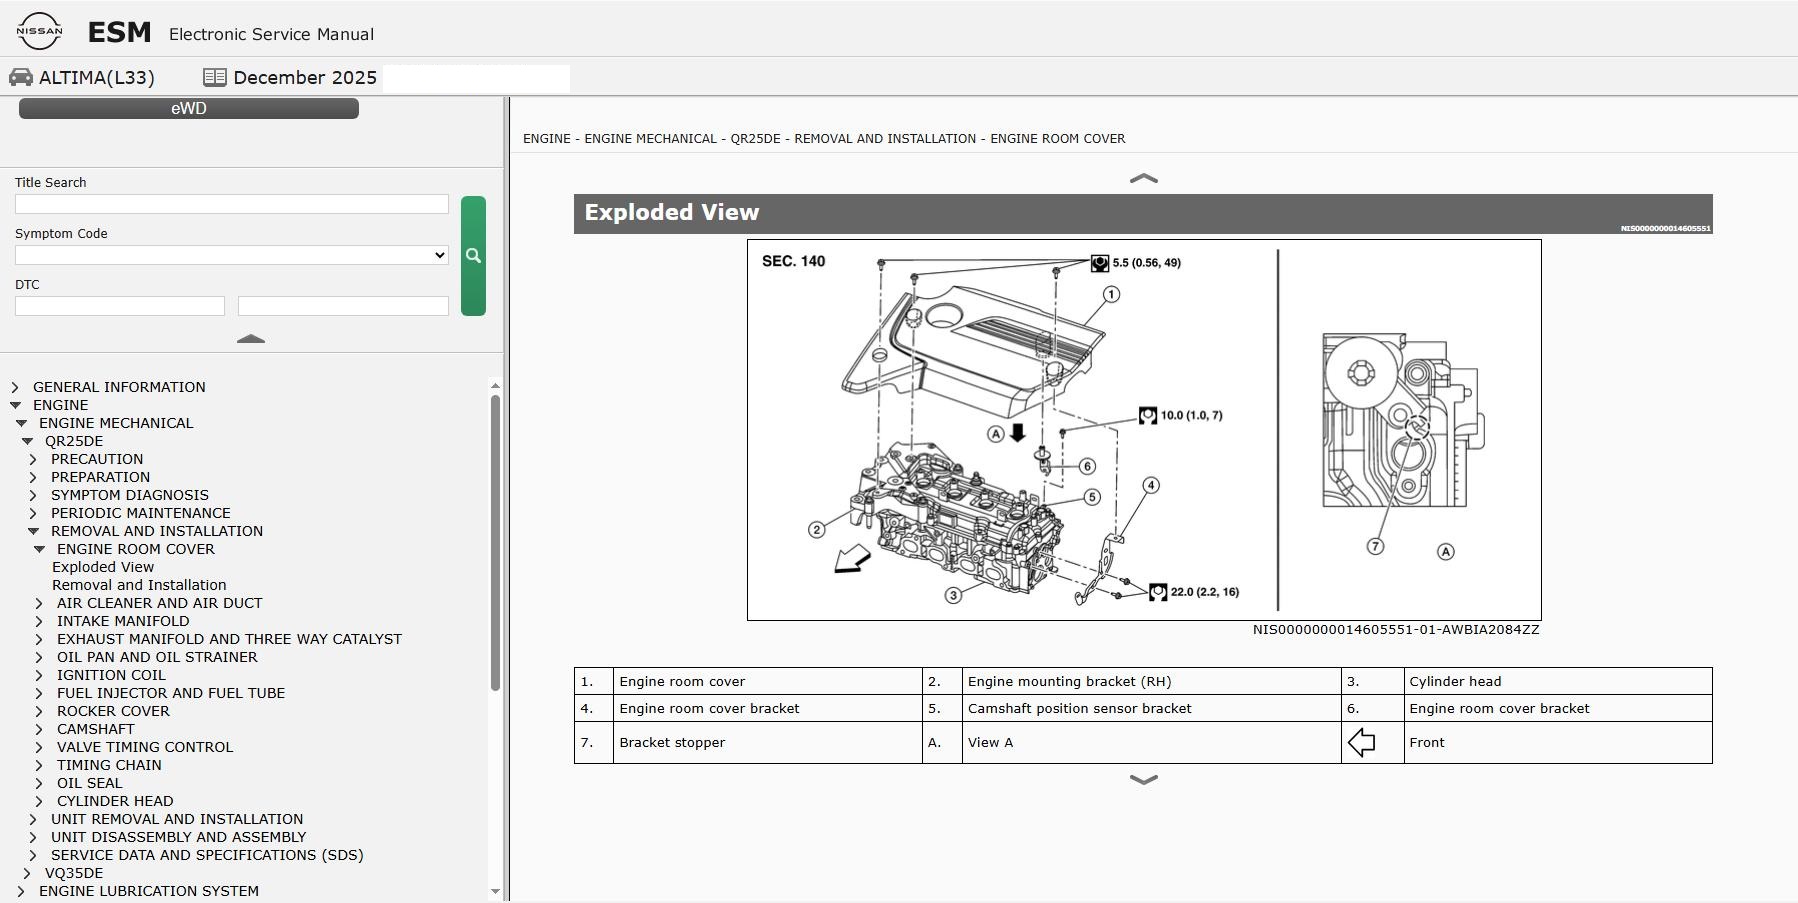Select INTAKE MANIFOLD in tree
Image resolution: width=1798 pixels, height=903 pixels.
tap(123, 621)
